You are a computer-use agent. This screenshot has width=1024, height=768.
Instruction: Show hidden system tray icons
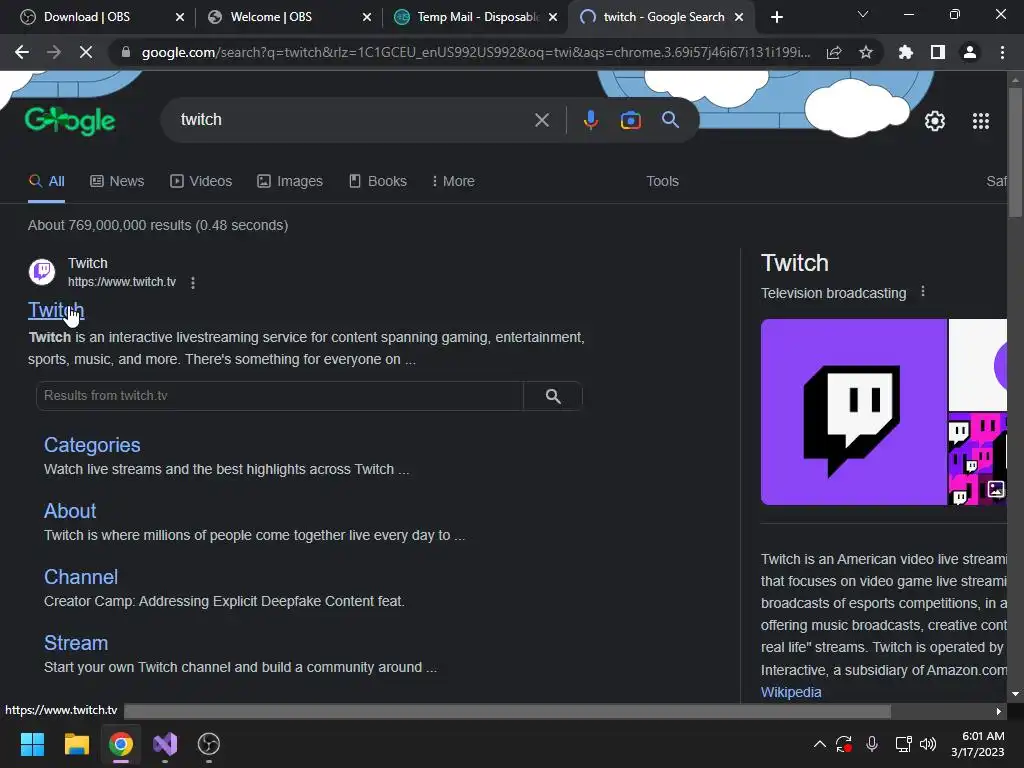[820, 744]
